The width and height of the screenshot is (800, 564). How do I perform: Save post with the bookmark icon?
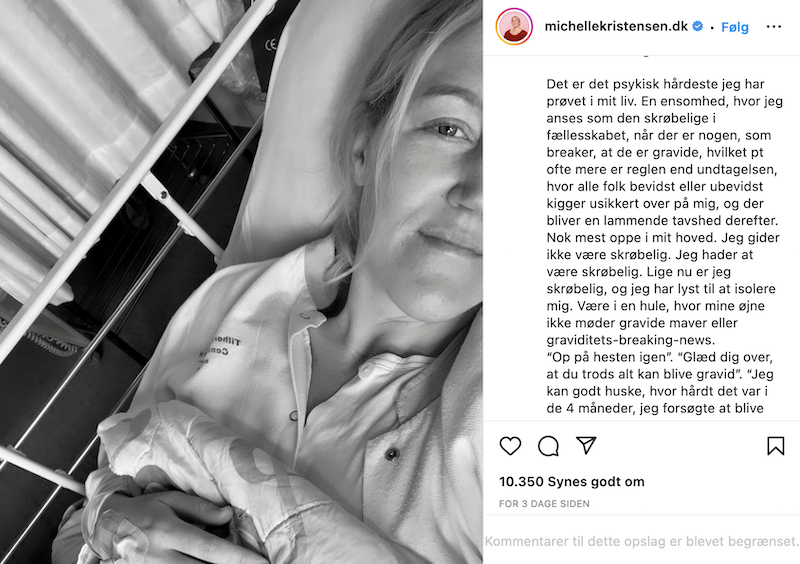tap(776, 446)
